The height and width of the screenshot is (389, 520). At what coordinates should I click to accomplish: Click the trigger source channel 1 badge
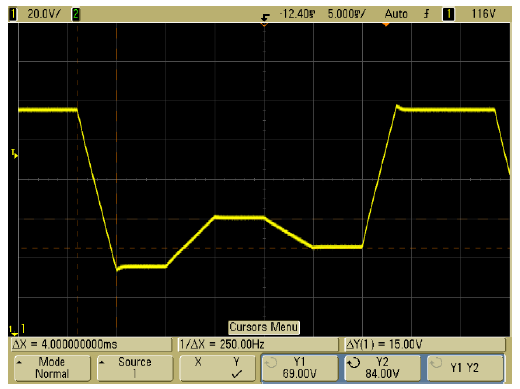(448, 14)
